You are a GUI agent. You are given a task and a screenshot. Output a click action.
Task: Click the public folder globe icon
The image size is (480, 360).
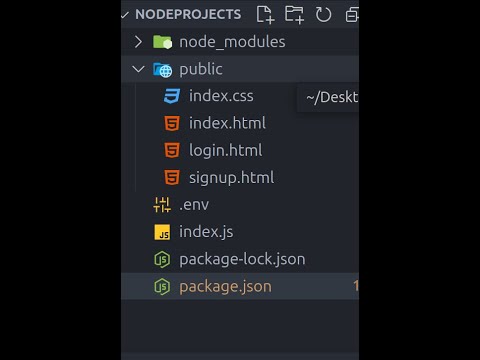pyautogui.click(x=163, y=70)
